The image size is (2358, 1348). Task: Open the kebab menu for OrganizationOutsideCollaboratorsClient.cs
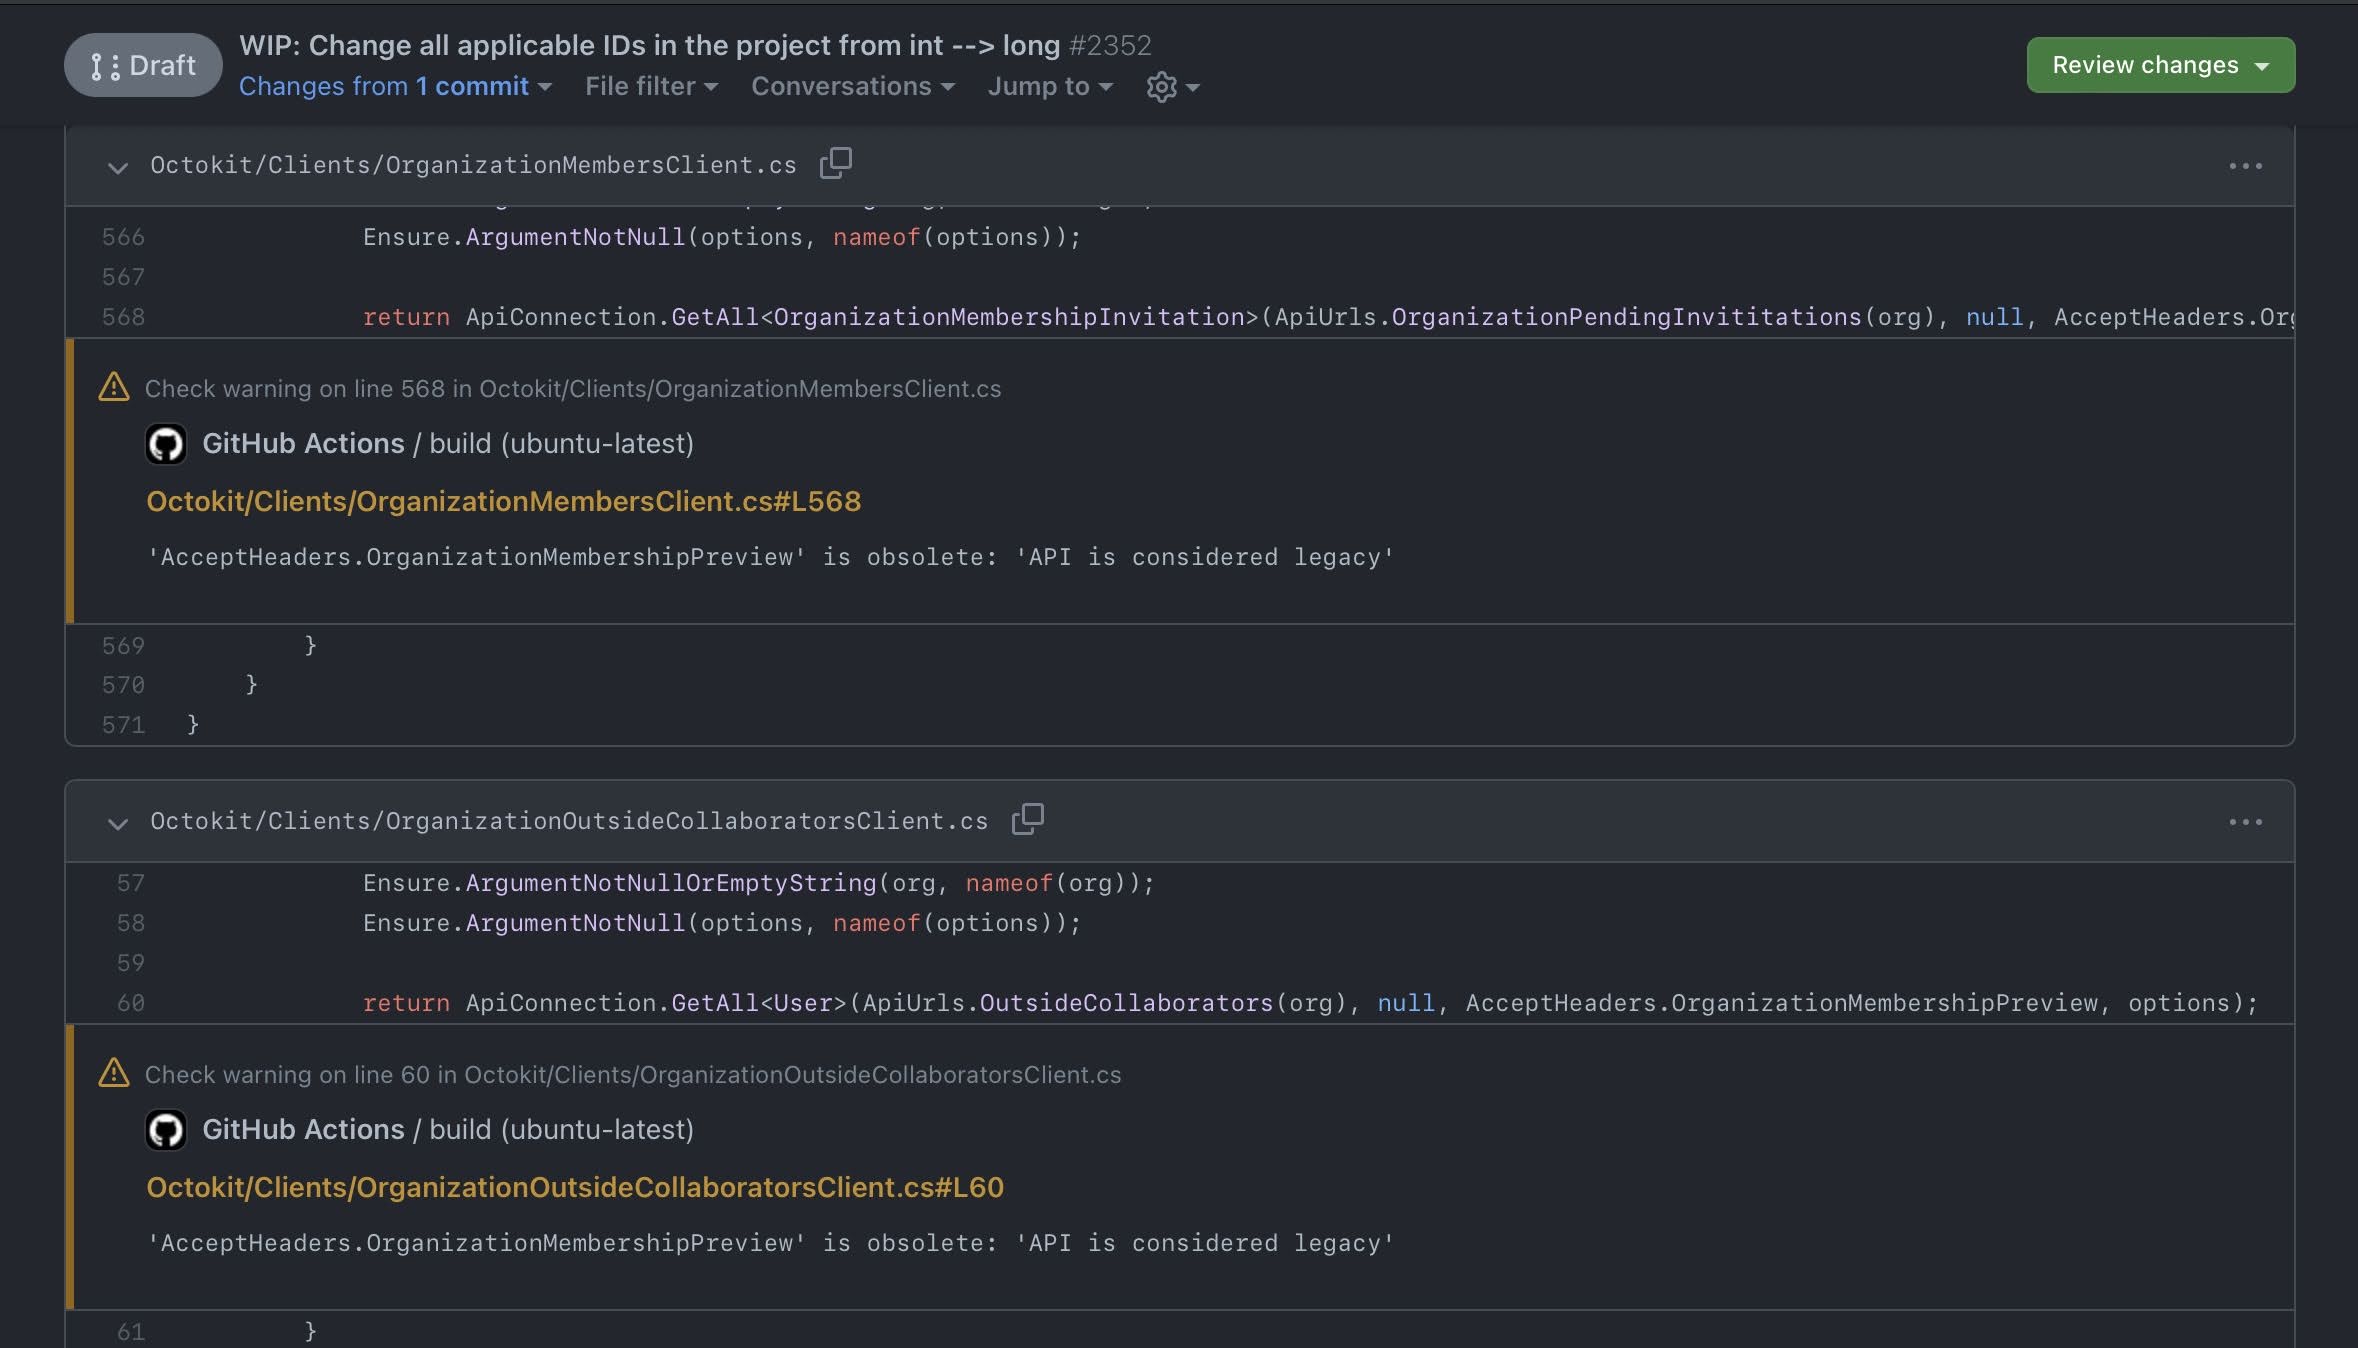pyautogui.click(x=2246, y=822)
